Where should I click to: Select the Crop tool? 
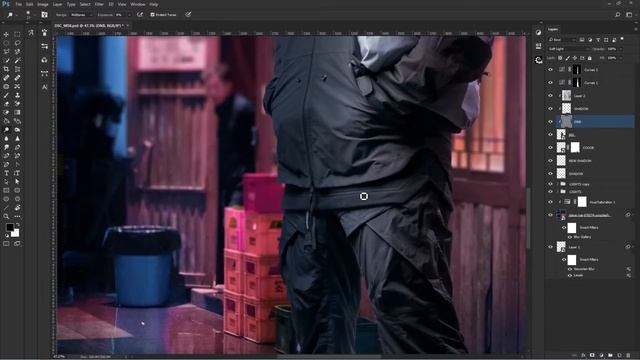(x=6, y=69)
